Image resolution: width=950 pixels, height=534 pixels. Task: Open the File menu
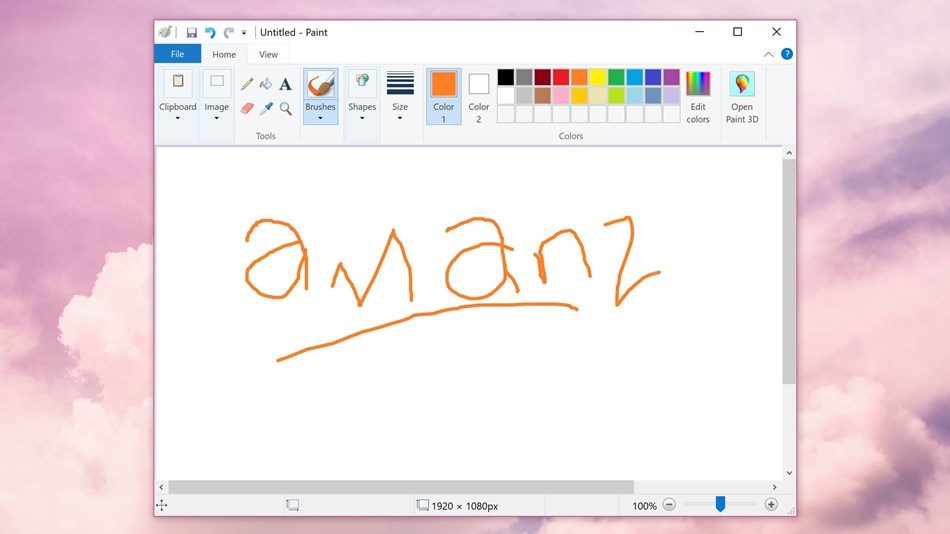[x=178, y=54]
